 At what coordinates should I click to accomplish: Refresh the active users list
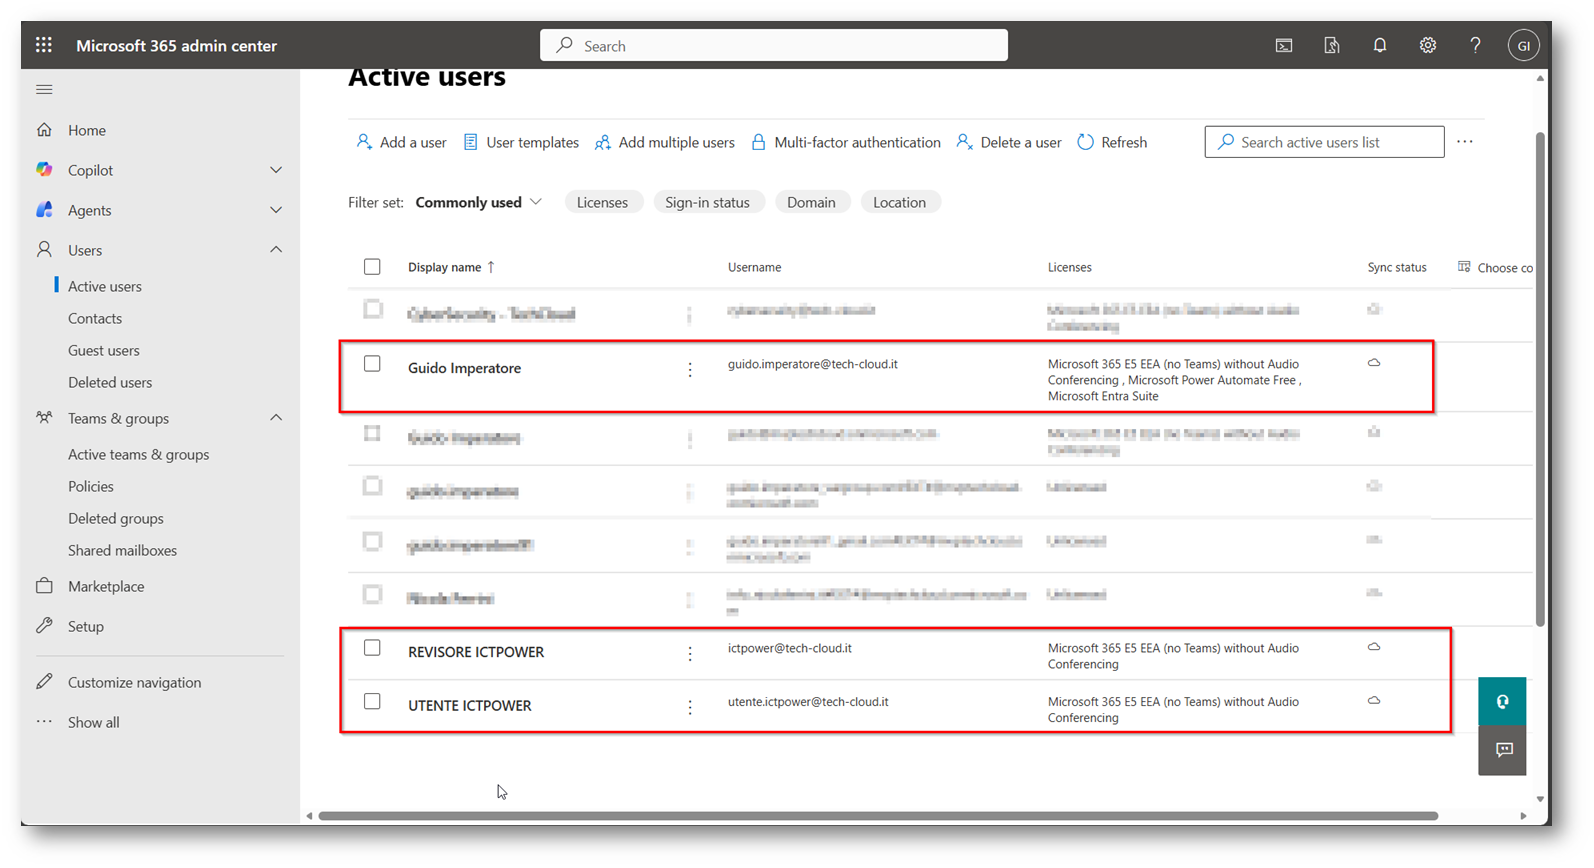tap(1112, 142)
